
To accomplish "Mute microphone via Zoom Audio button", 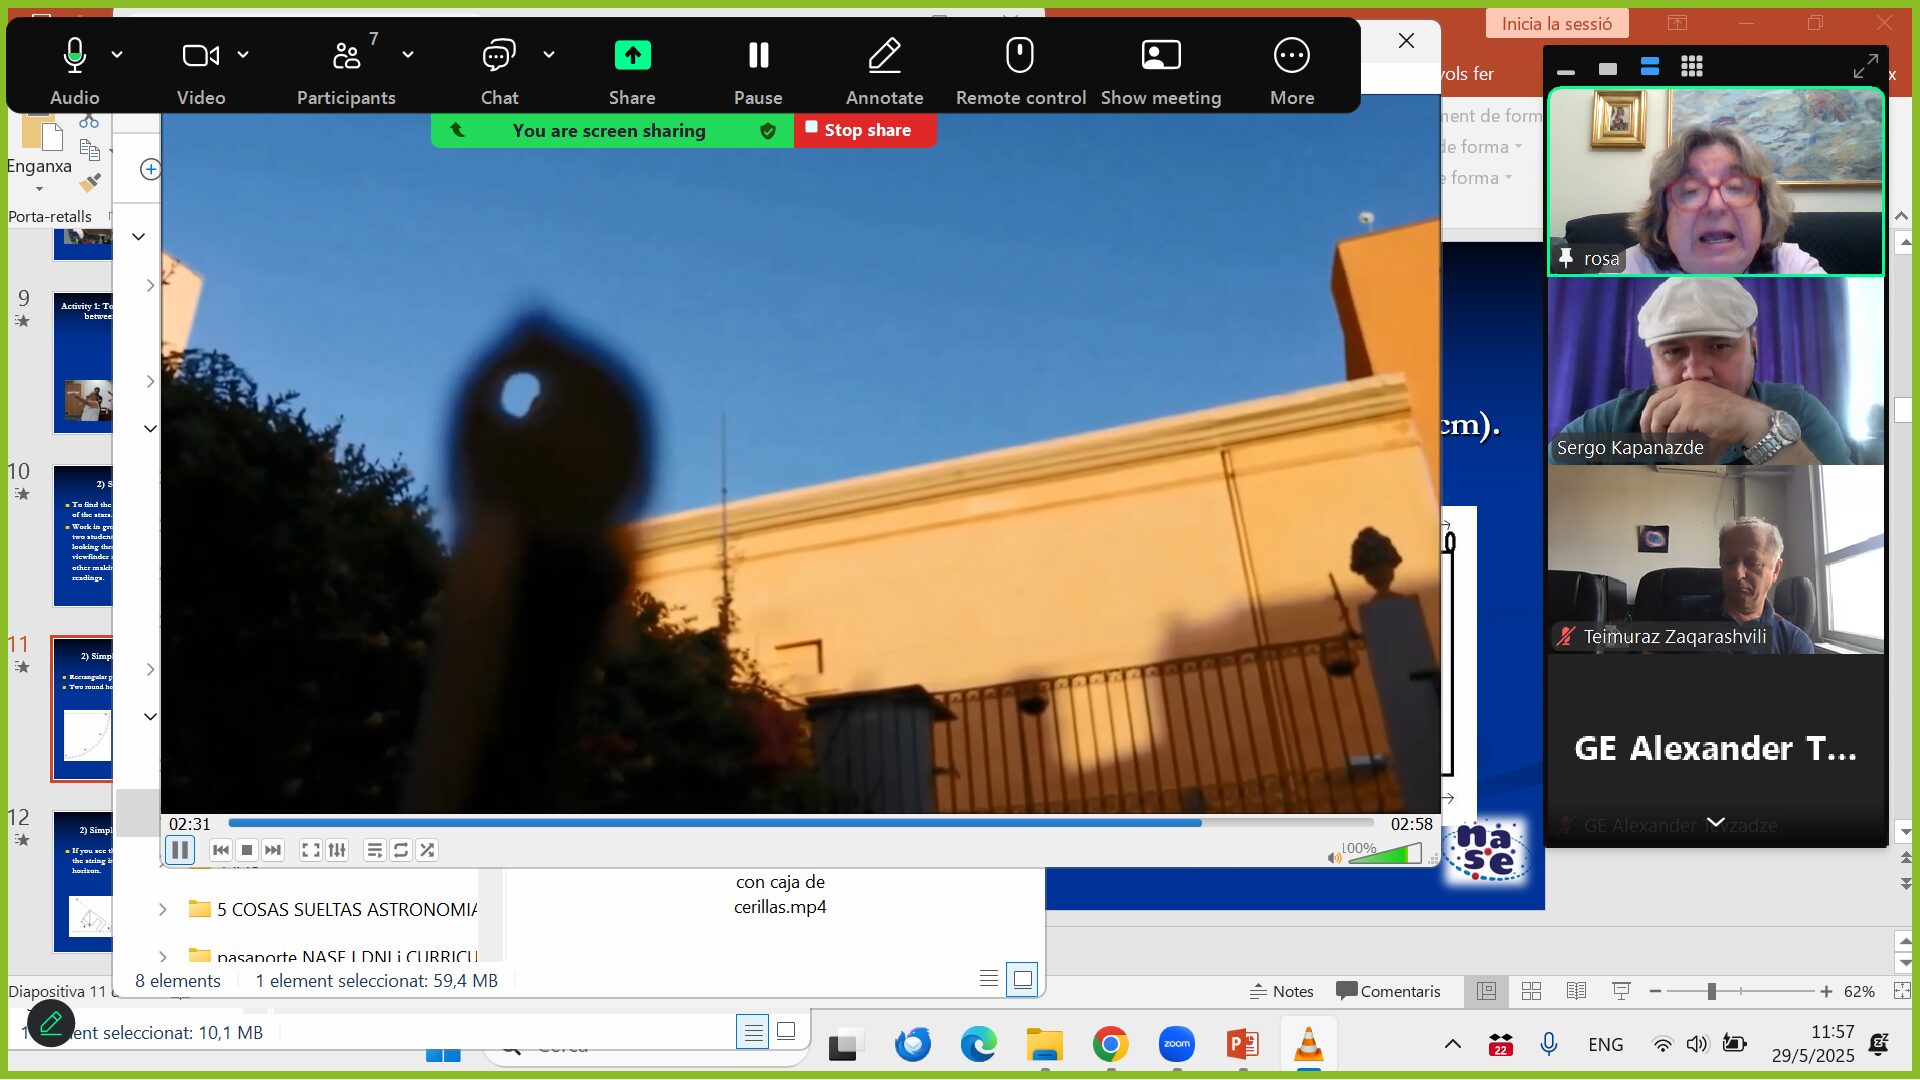I will click(x=75, y=68).
